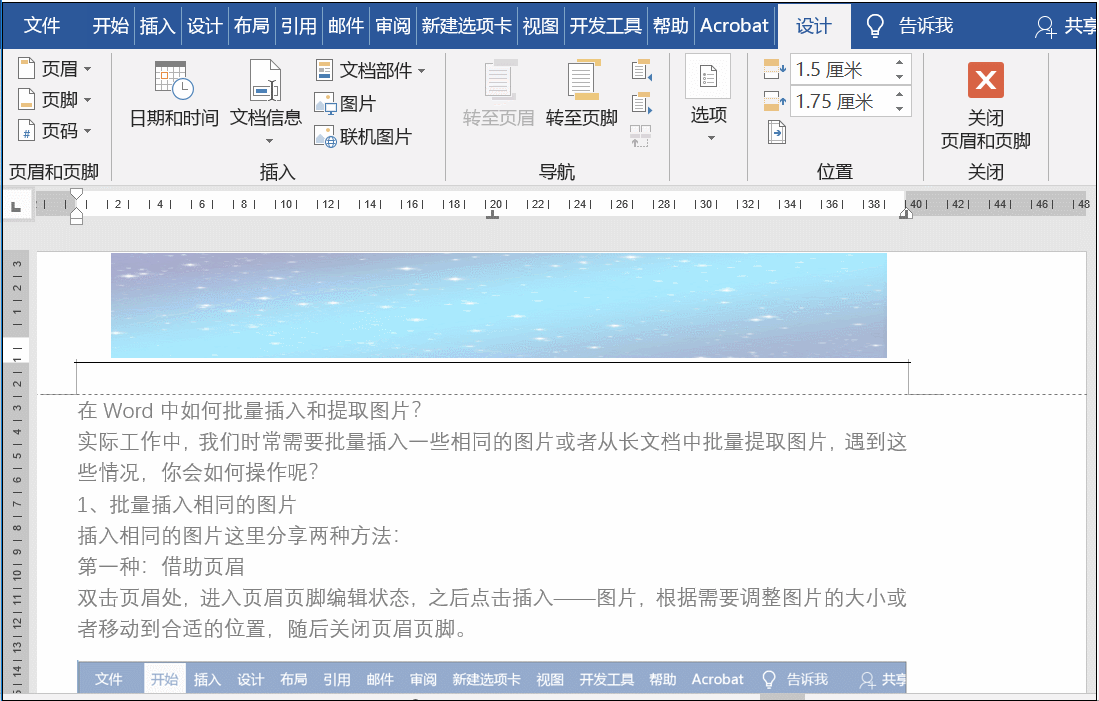The height and width of the screenshot is (701, 1099).
Task: Open the 页眉 header dropdown
Action: click(x=54, y=69)
